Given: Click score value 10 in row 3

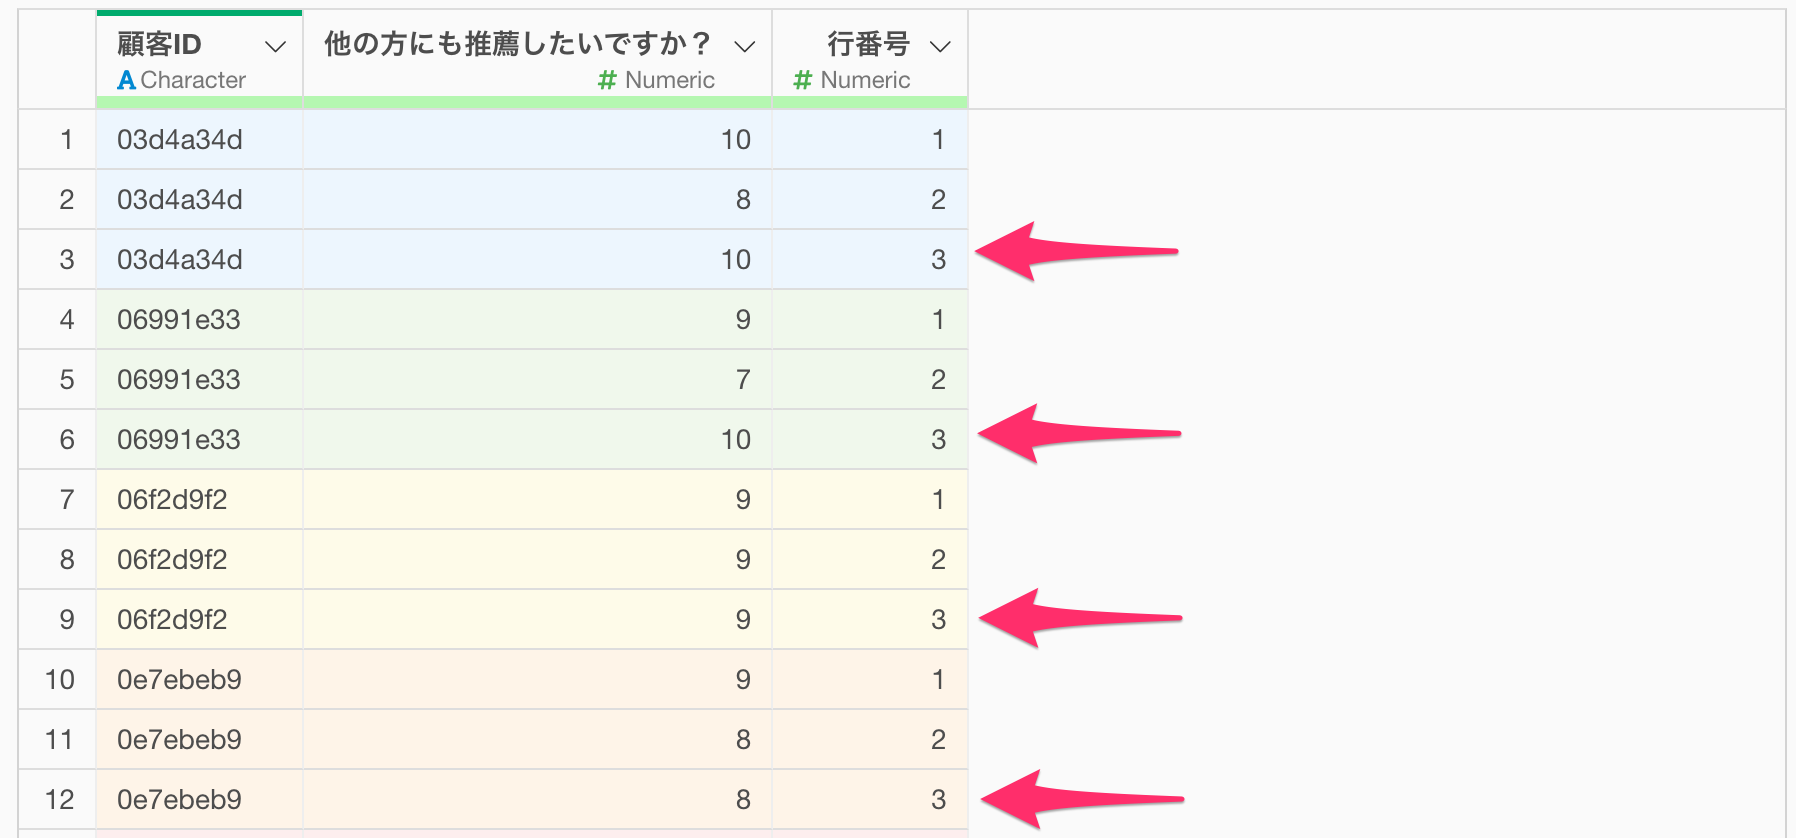Looking at the screenshot, I should 735,260.
